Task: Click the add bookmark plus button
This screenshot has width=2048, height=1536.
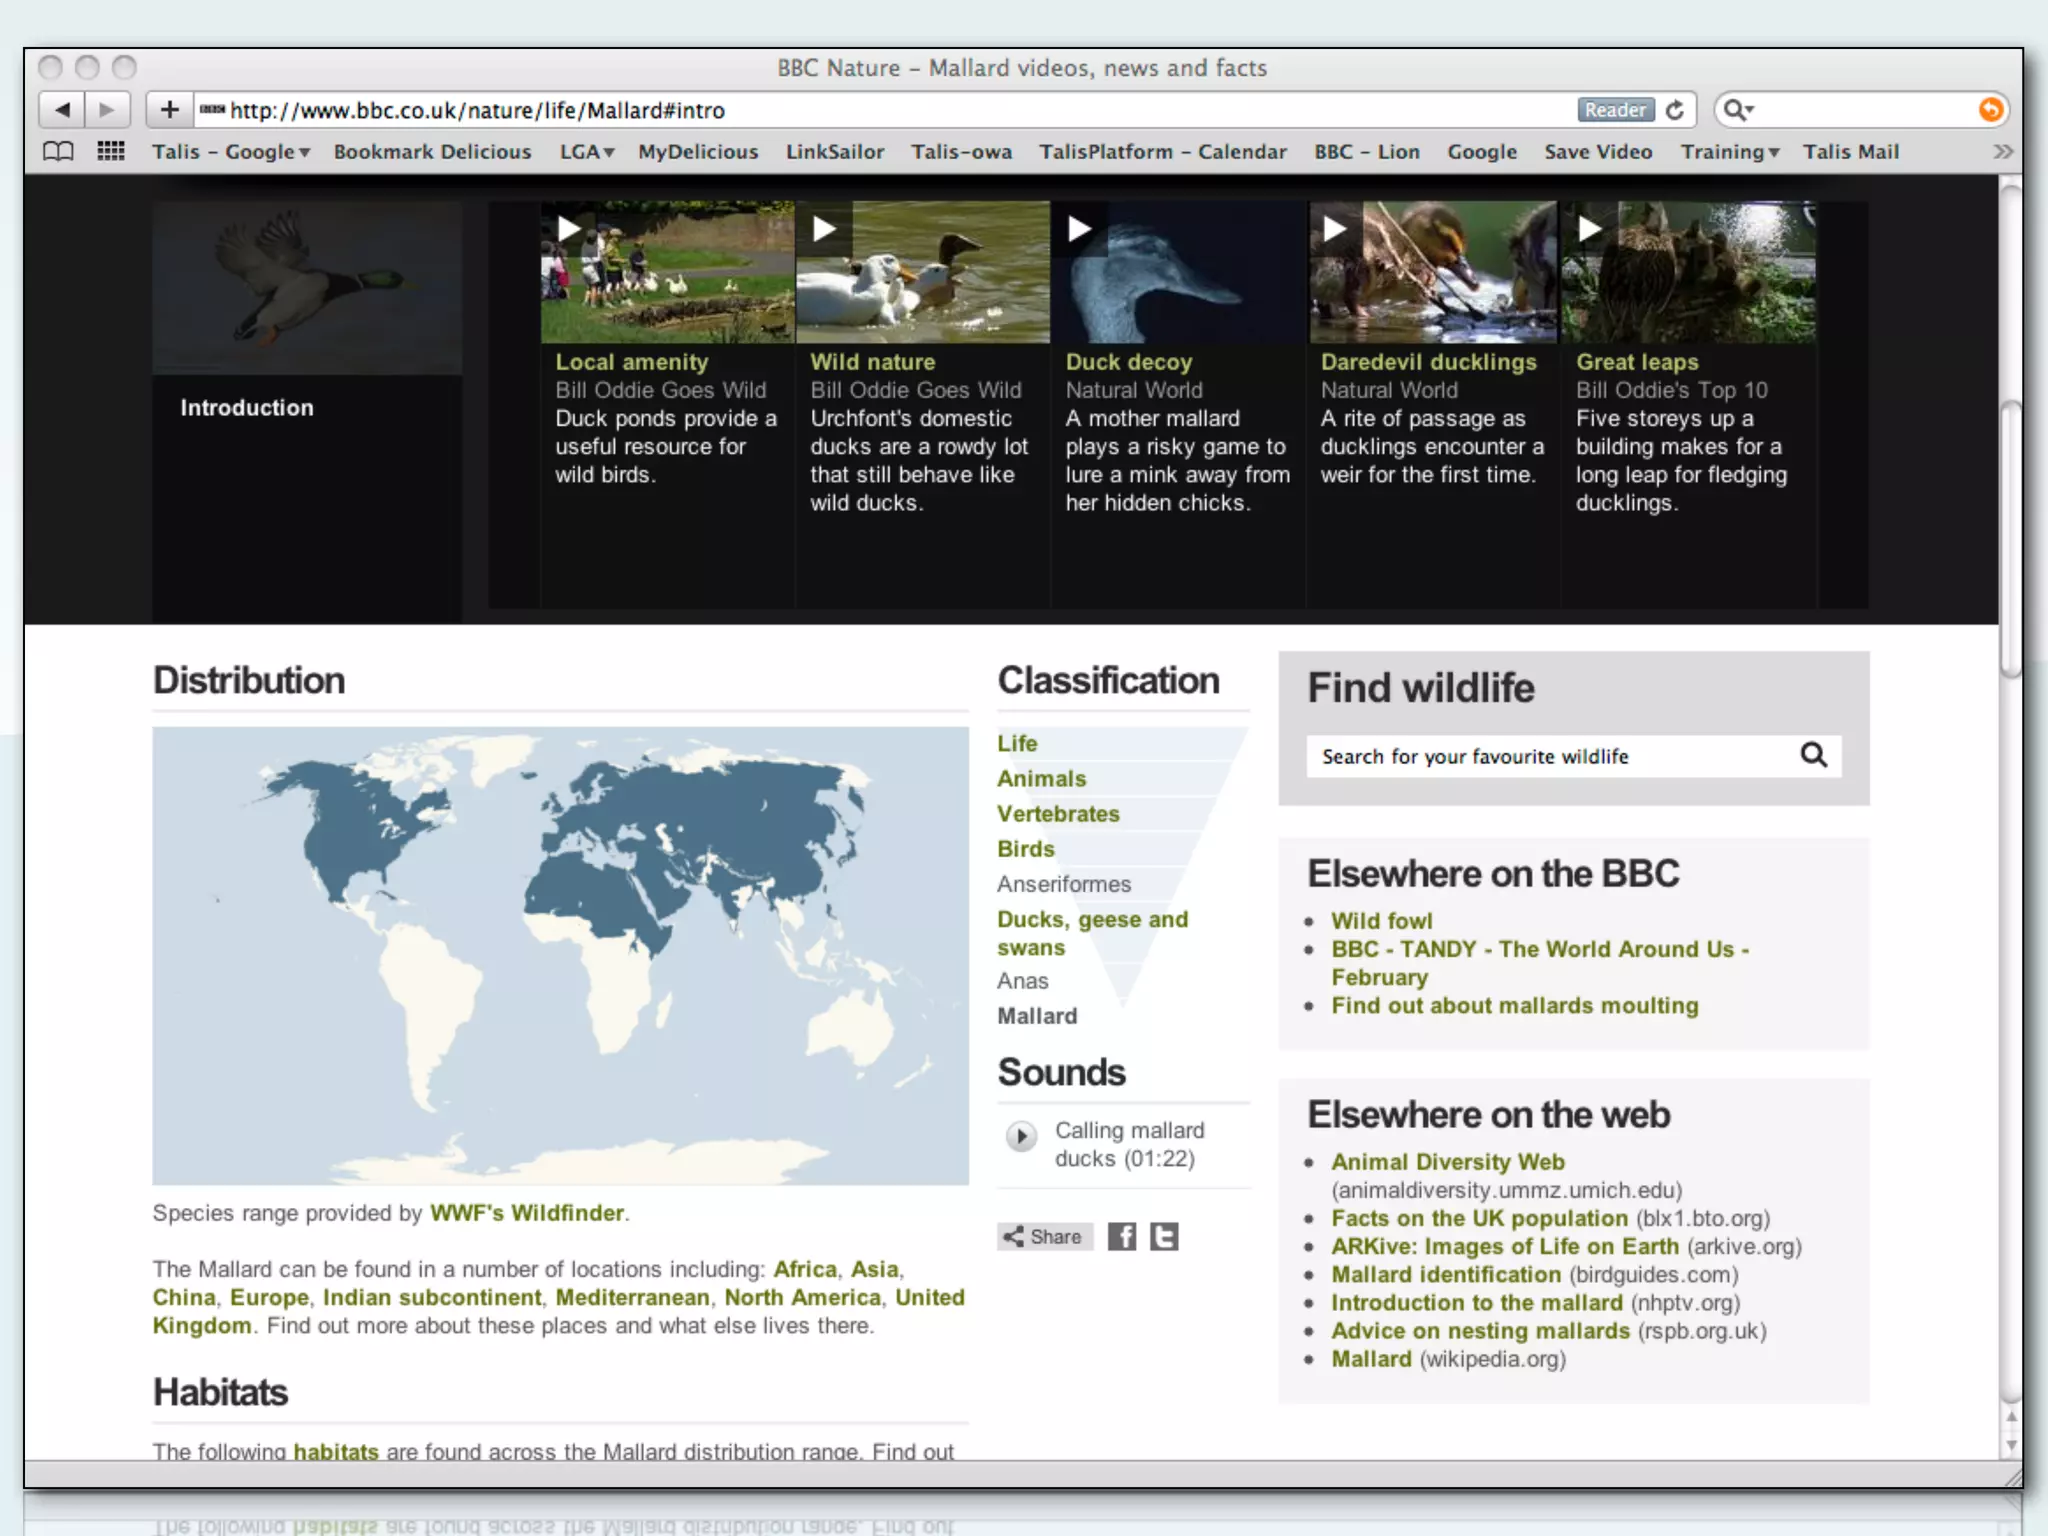Action: 169,110
